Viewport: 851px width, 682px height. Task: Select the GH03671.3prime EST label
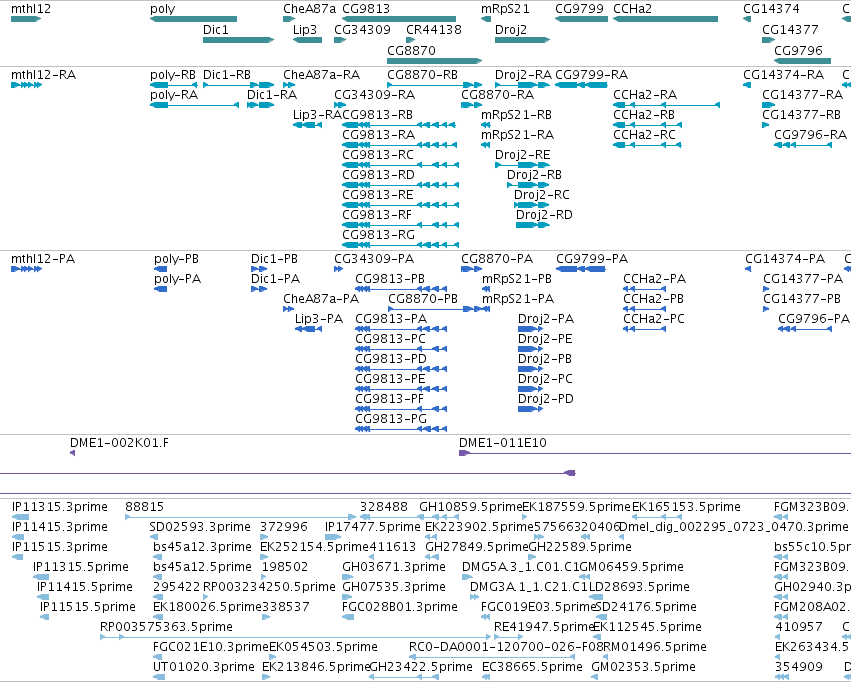click(394, 567)
